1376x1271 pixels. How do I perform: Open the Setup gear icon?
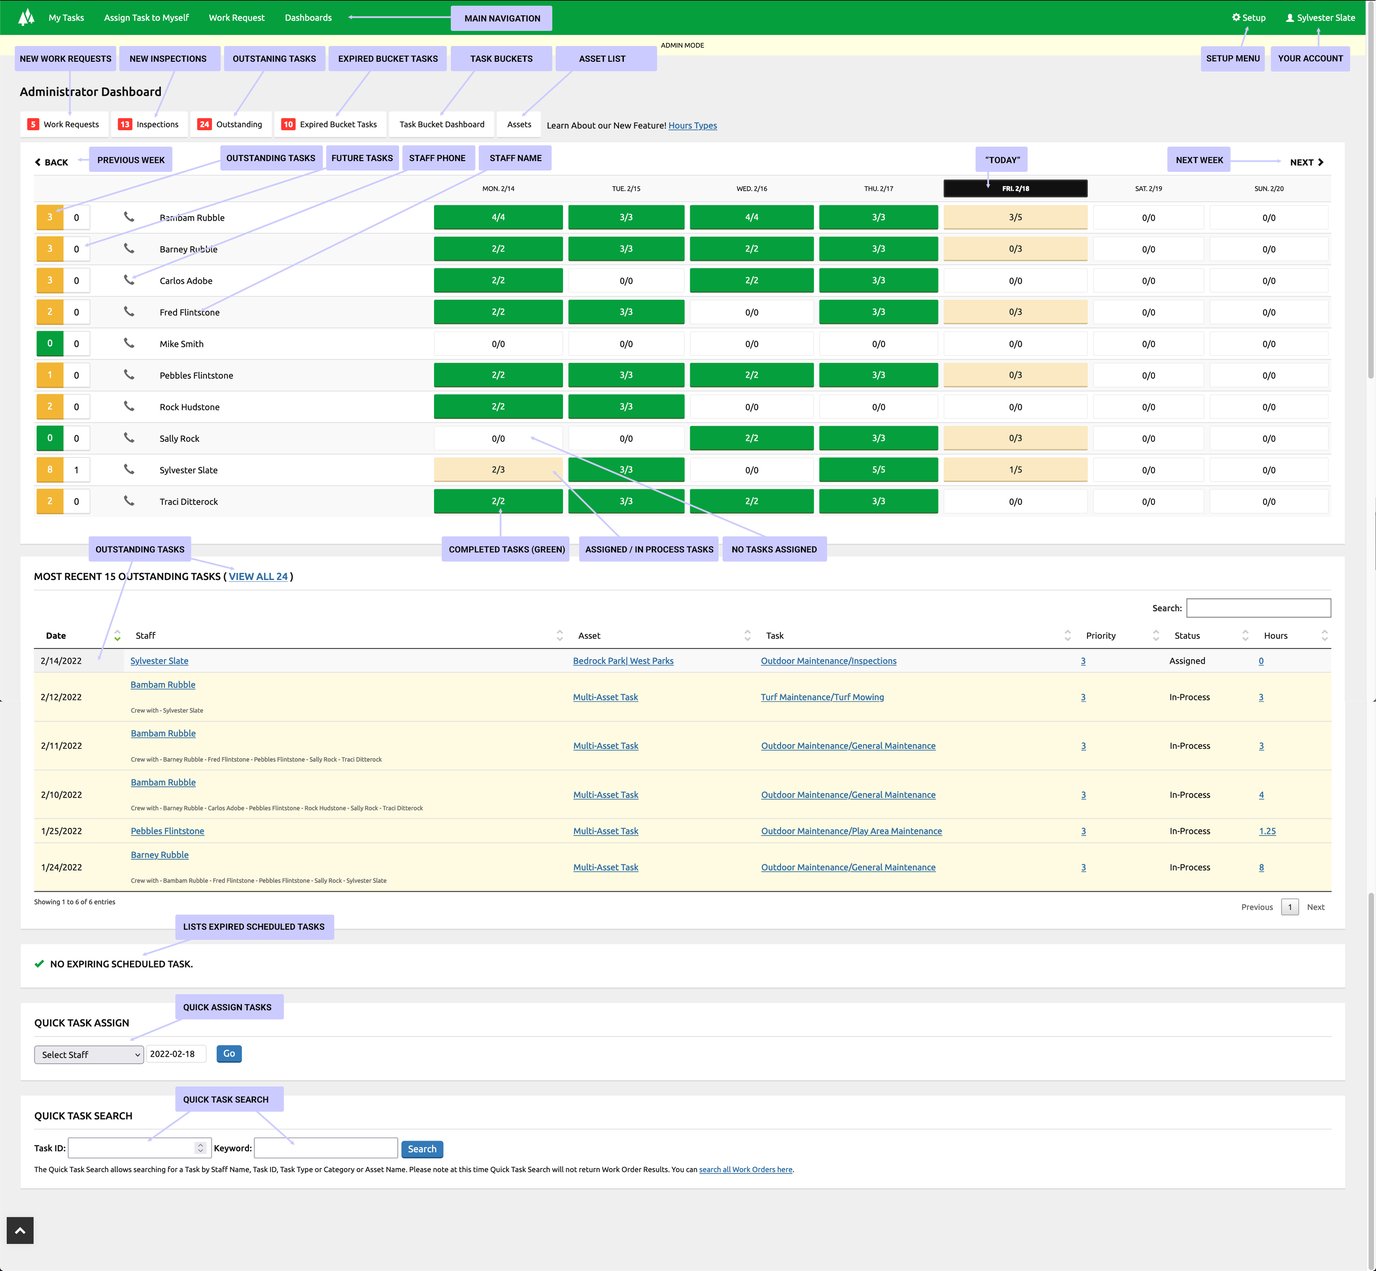coord(1237,17)
